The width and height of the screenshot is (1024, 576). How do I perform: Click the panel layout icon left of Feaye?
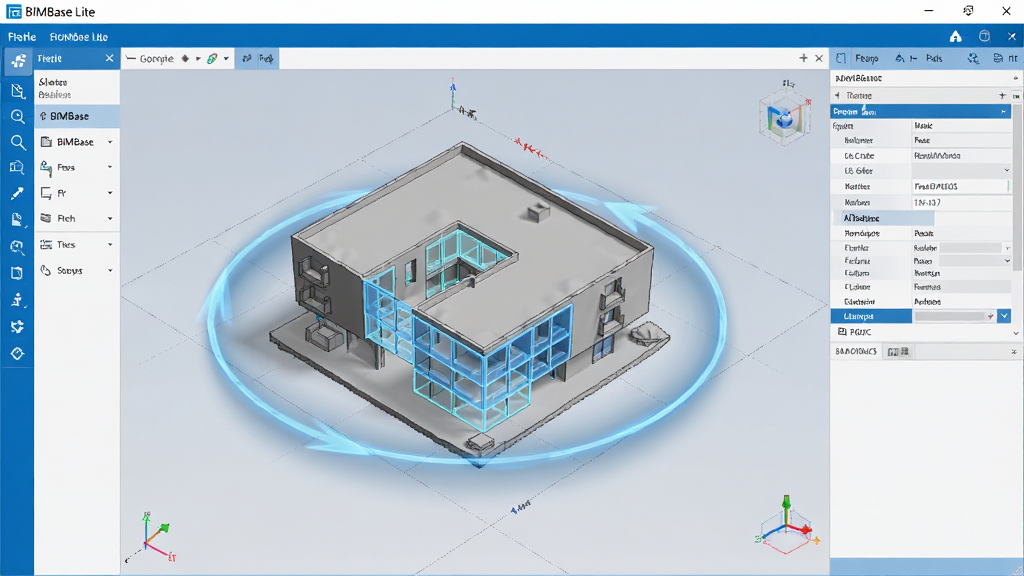841,58
